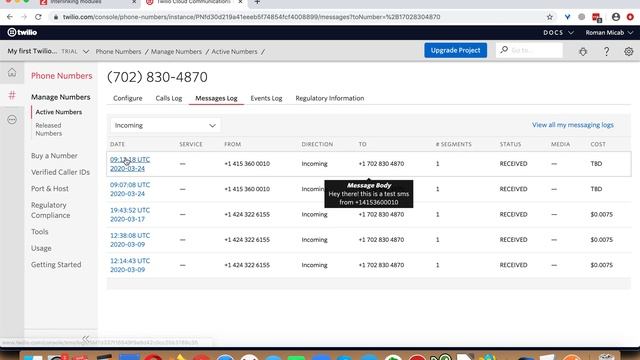This screenshot has width=640, height=360.
Task: Open Regulatory Compliance in sidebar
Action: click(x=51, y=210)
